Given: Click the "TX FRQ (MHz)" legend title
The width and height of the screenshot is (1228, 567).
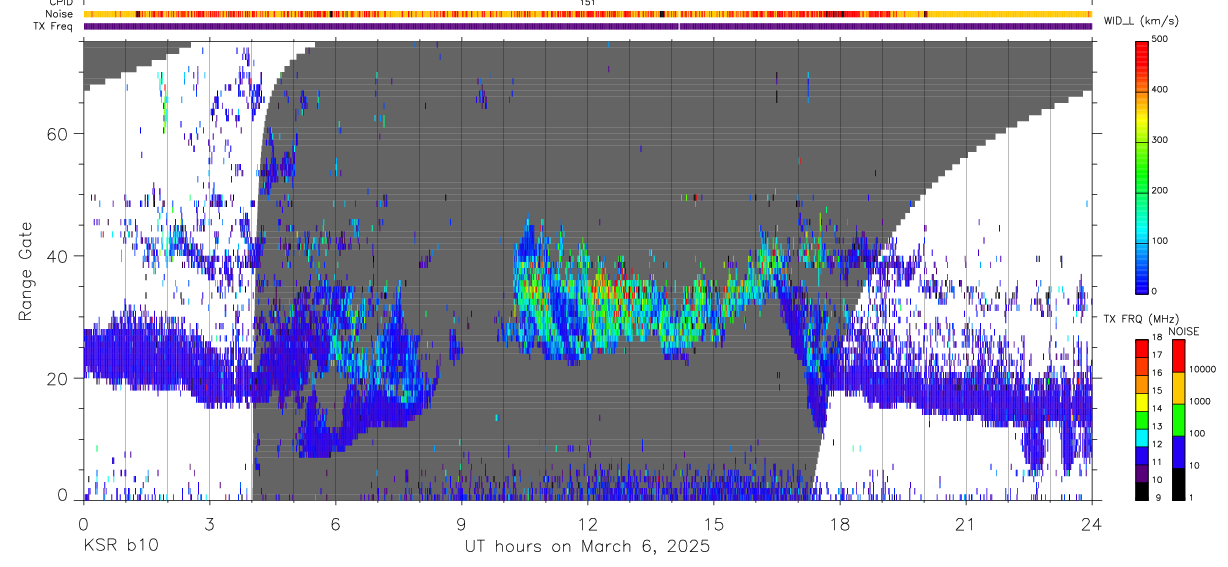Looking at the screenshot, I should click(x=1141, y=319).
